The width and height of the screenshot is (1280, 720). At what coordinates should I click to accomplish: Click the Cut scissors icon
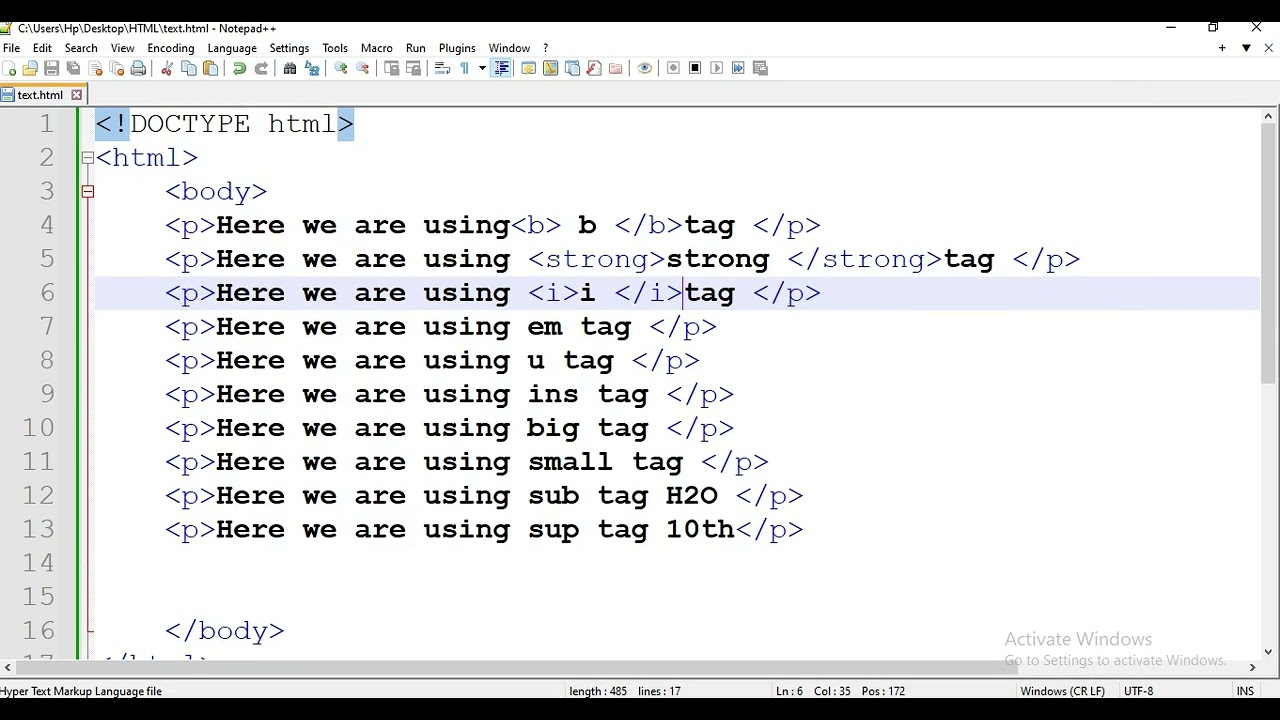tap(167, 68)
